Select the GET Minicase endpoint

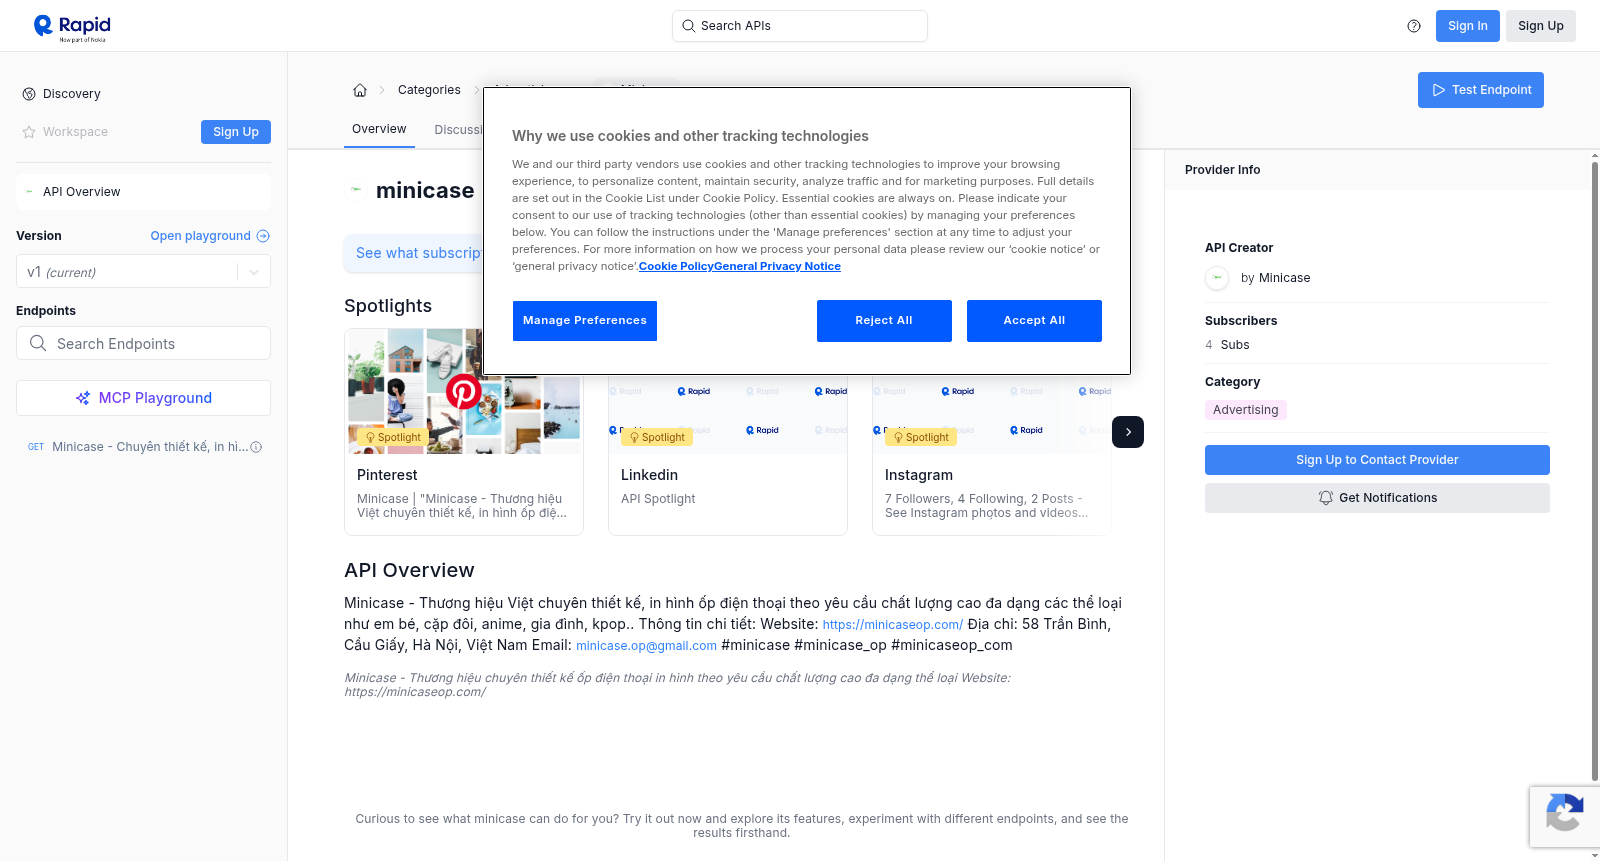click(x=143, y=447)
